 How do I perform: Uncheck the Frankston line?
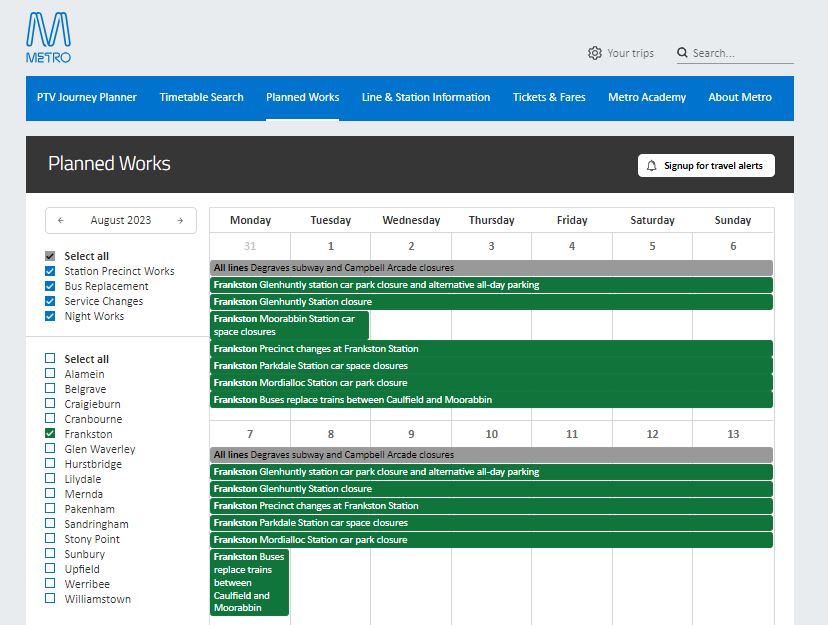tap(50, 433)
